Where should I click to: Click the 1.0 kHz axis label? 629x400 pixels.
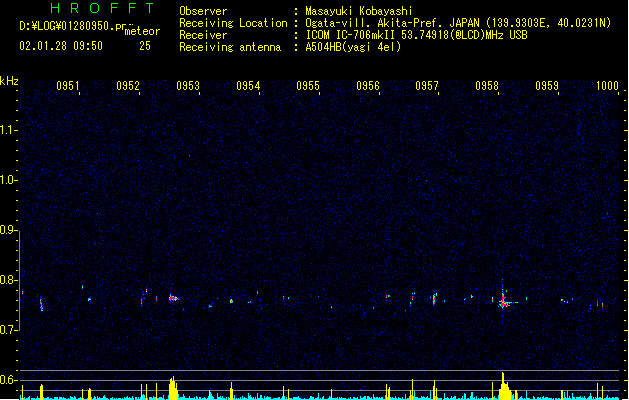pyautogui.click(x=9, y=180)
